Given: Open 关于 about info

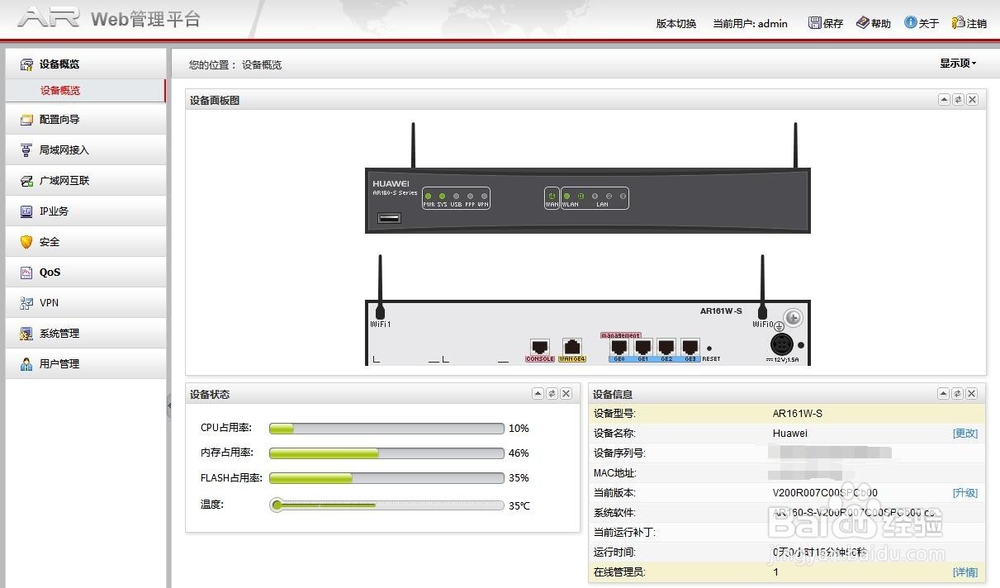Looking at the screenshot, I should [x=922, y=23].
